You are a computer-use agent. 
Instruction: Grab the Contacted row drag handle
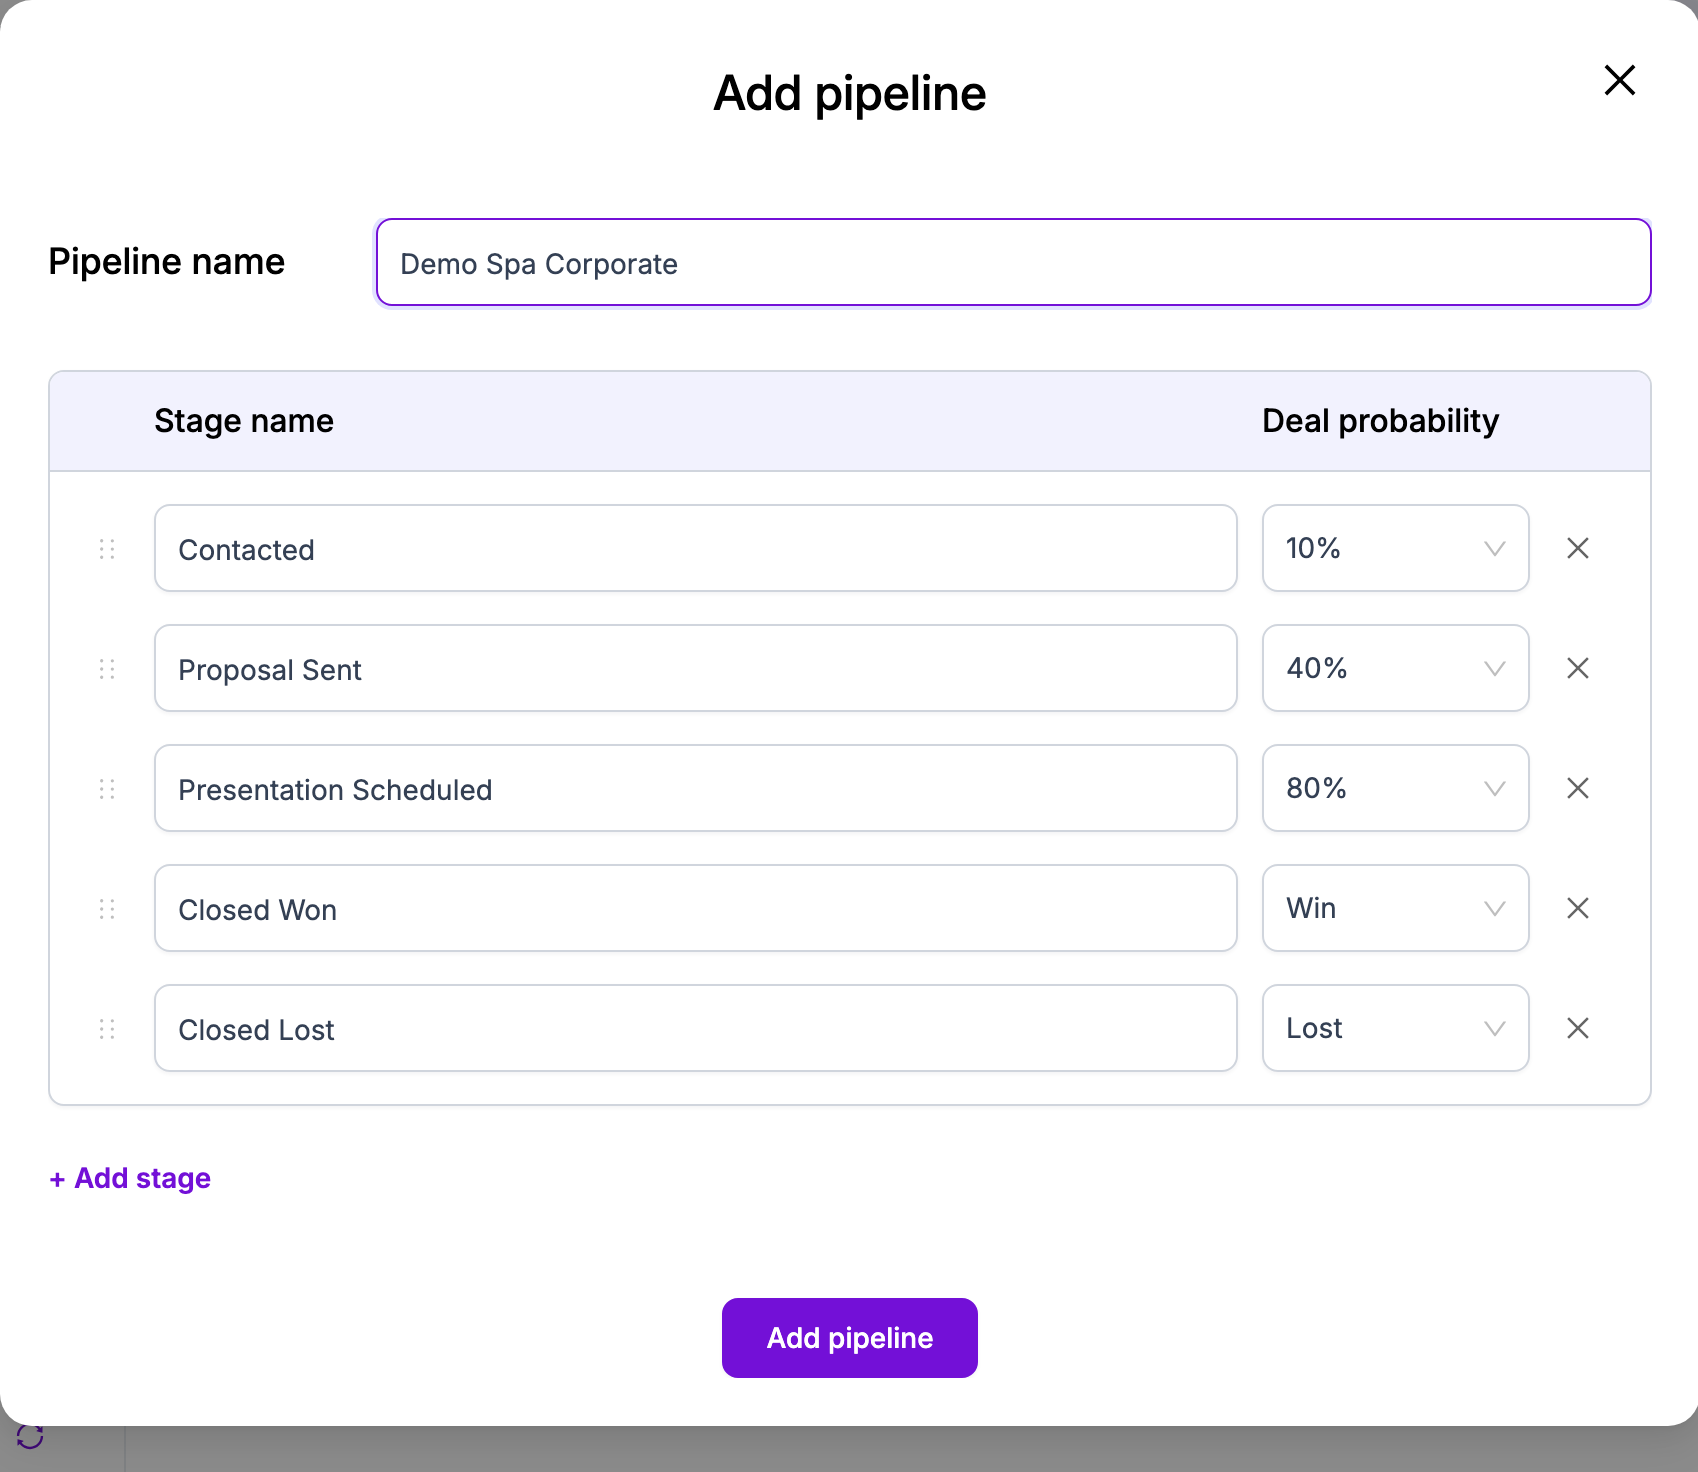point(107,549)
